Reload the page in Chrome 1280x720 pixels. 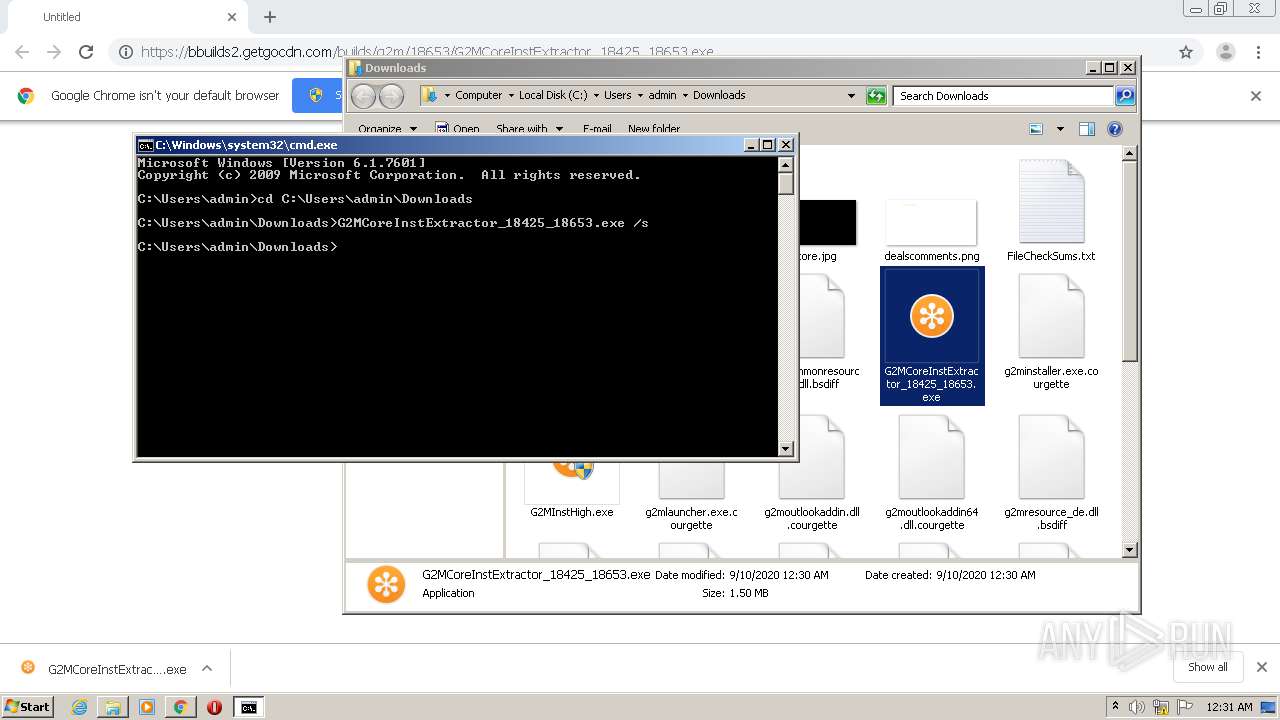[86, 52]
